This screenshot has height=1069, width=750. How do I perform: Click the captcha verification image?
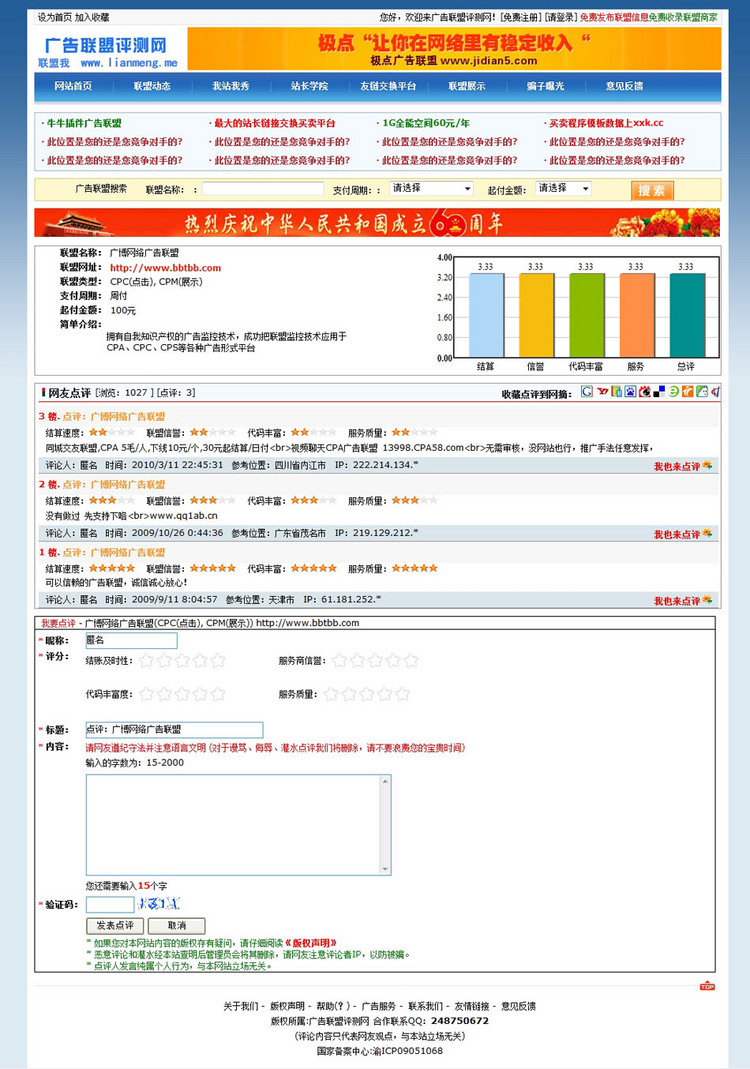coord(158,904)
